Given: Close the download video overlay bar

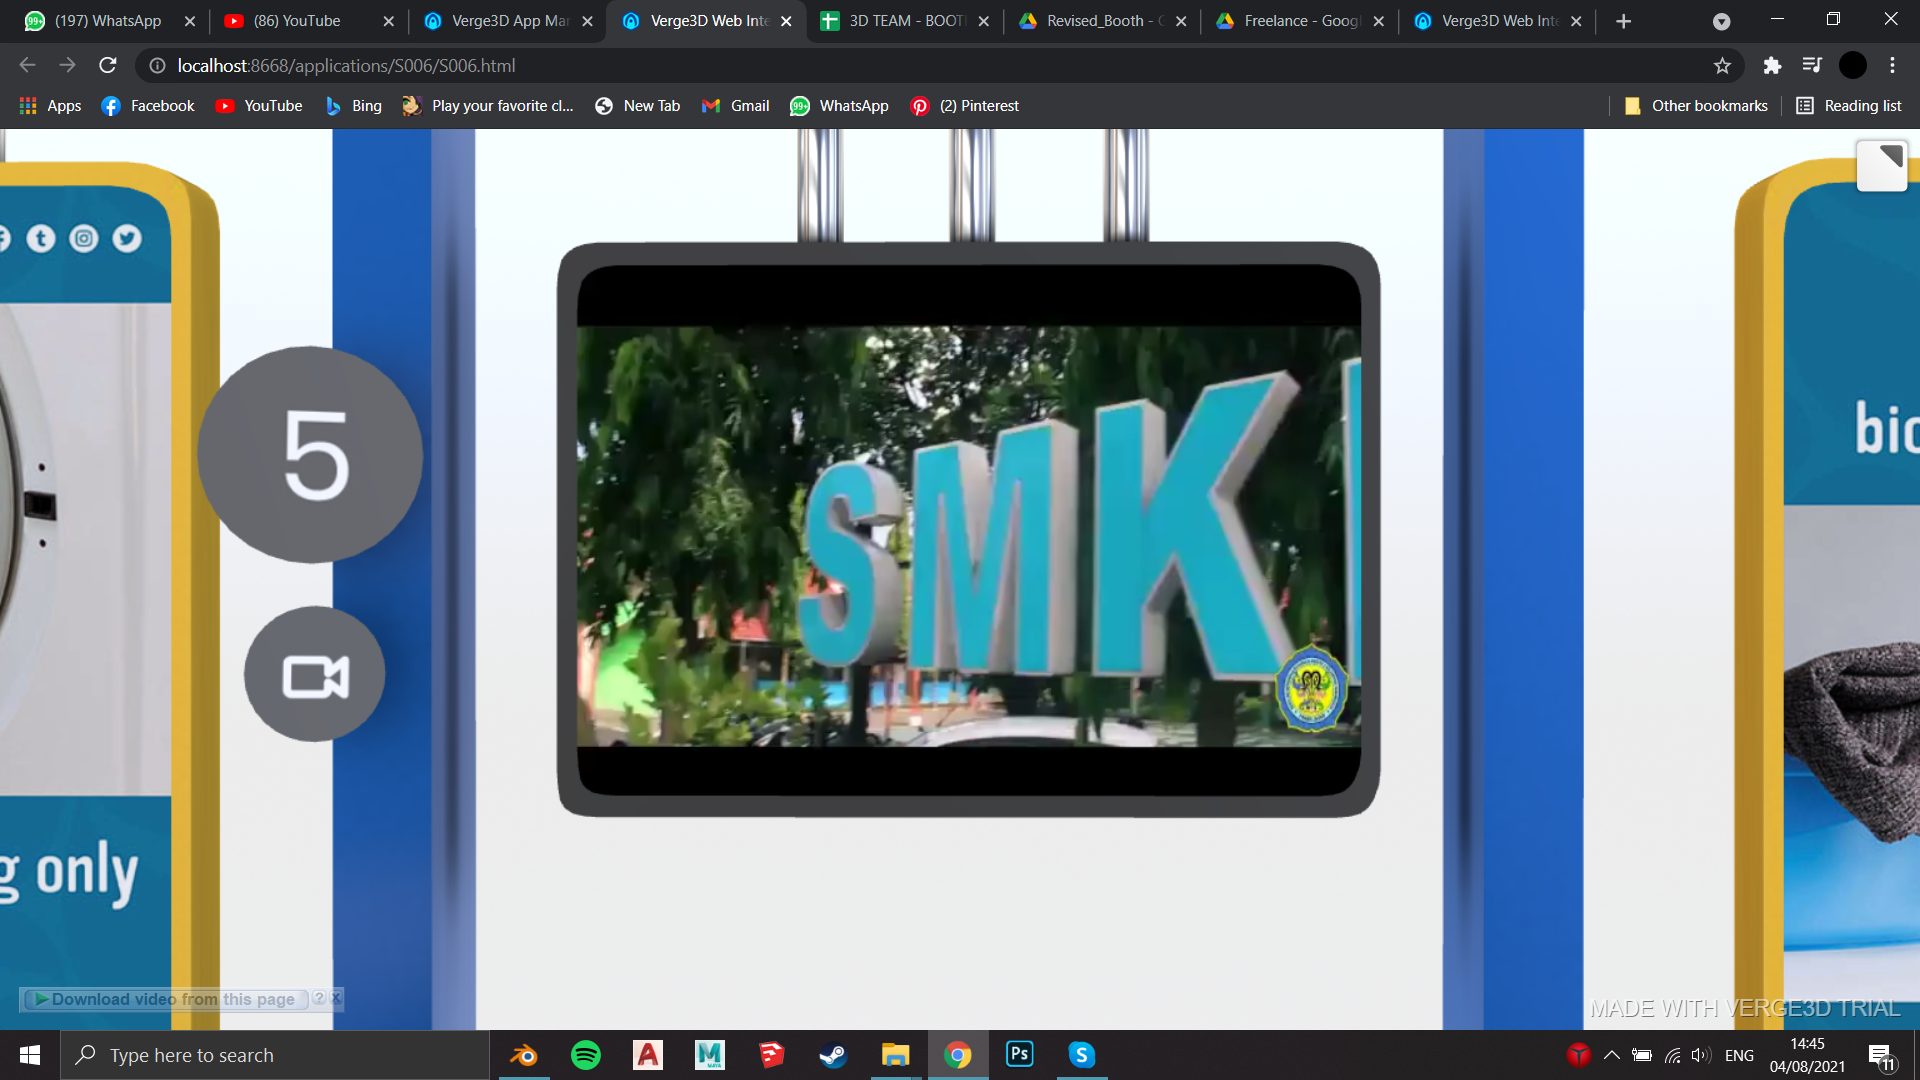Looking at the screenshot, I should tap(336, 998).
